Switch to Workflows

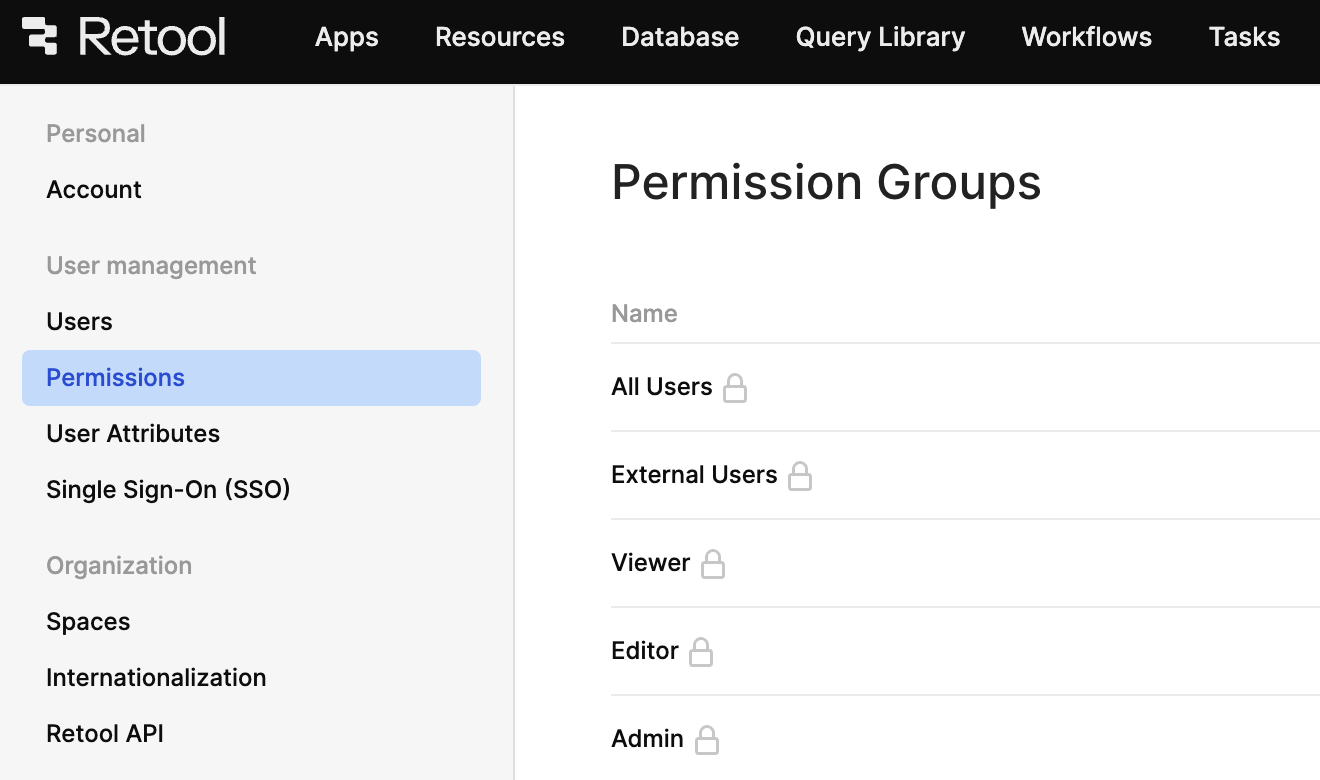(1087, 37)
